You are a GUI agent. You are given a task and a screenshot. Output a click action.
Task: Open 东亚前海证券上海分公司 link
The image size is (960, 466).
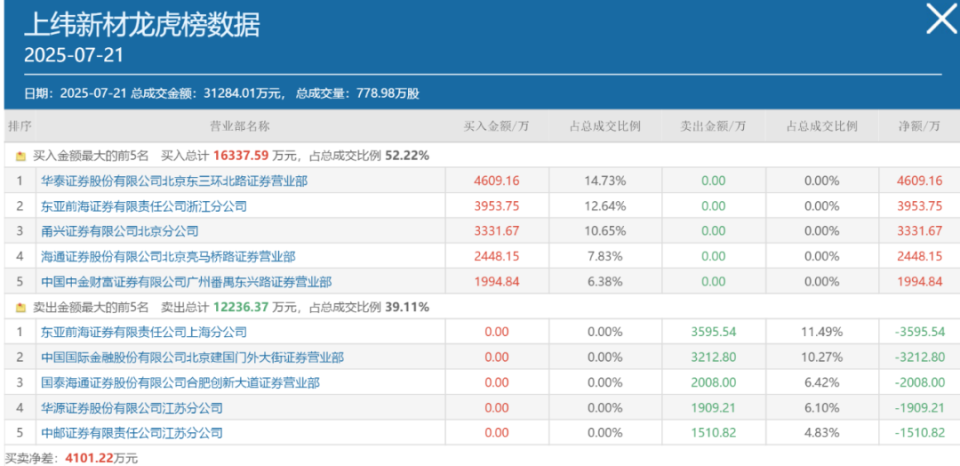[144, 333]
